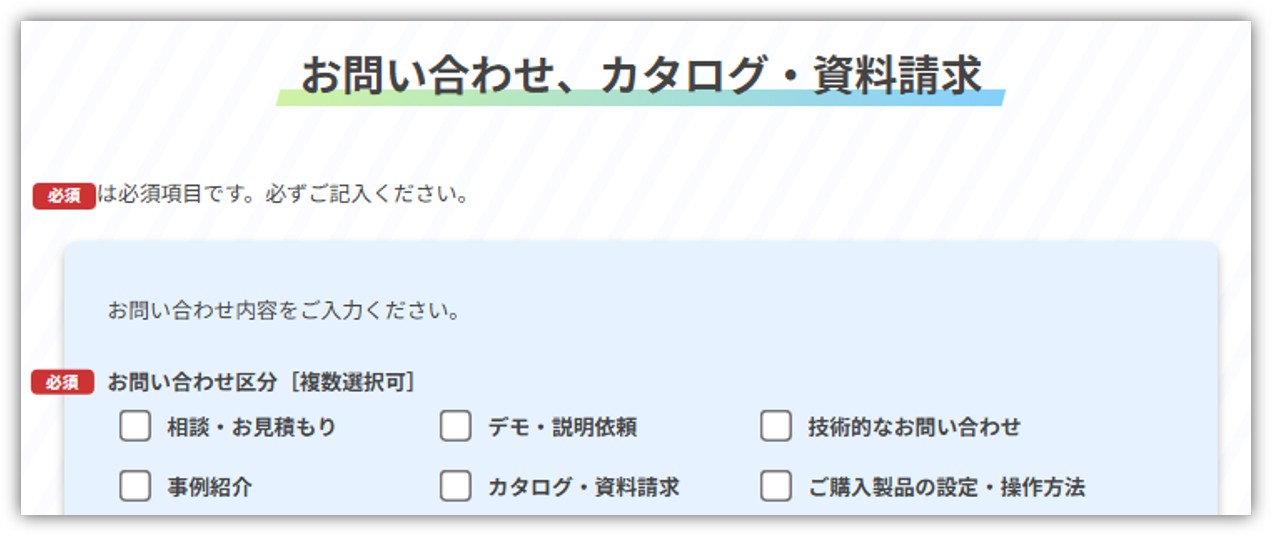Click the お問い合わせ、カタログ・資料請求 page heading

coord(640,75)
